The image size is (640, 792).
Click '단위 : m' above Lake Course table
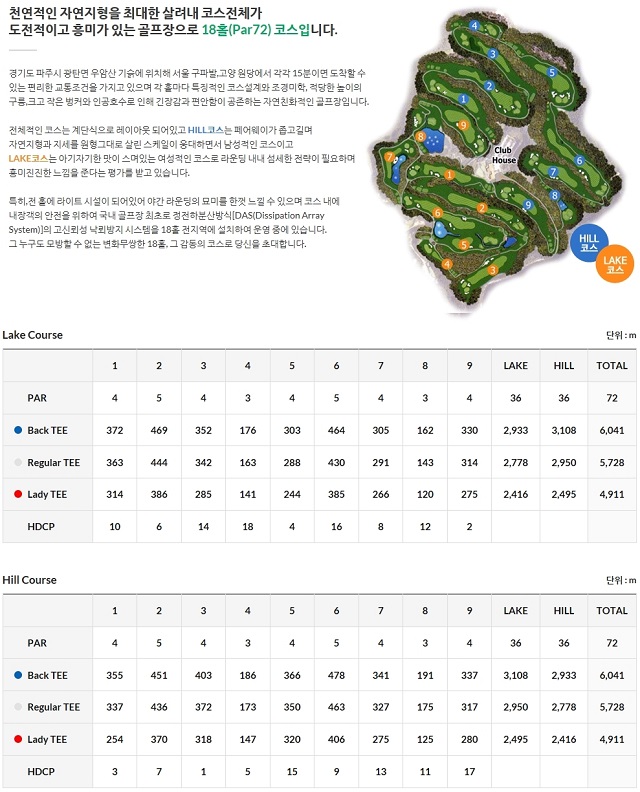pyautogui.click(x=621, y=335)
